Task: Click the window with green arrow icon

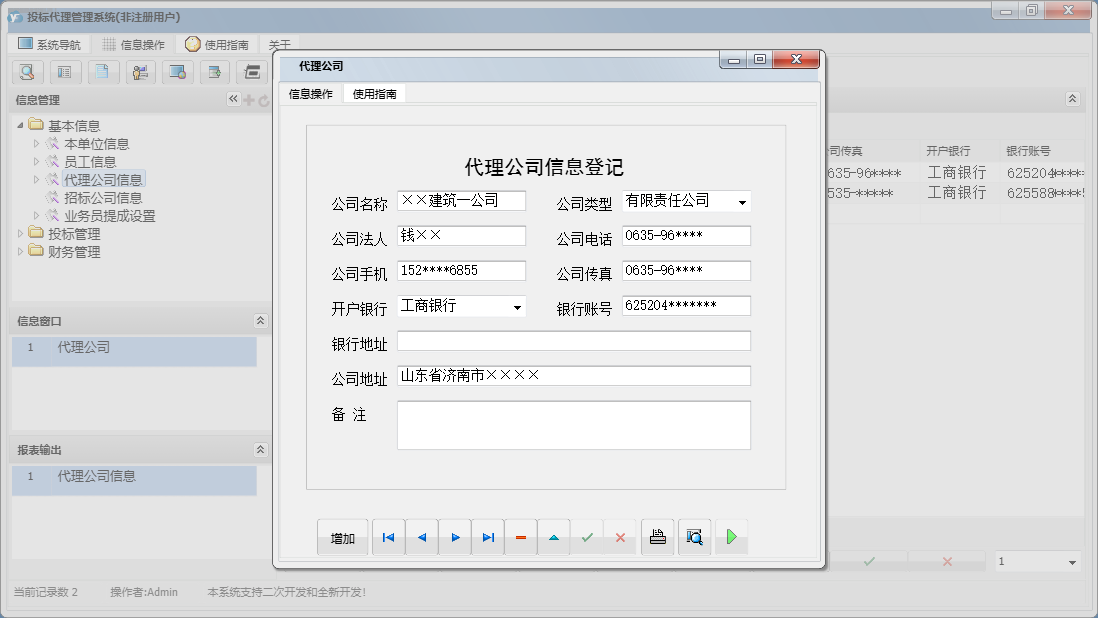Action: click(x=215, y=72)
